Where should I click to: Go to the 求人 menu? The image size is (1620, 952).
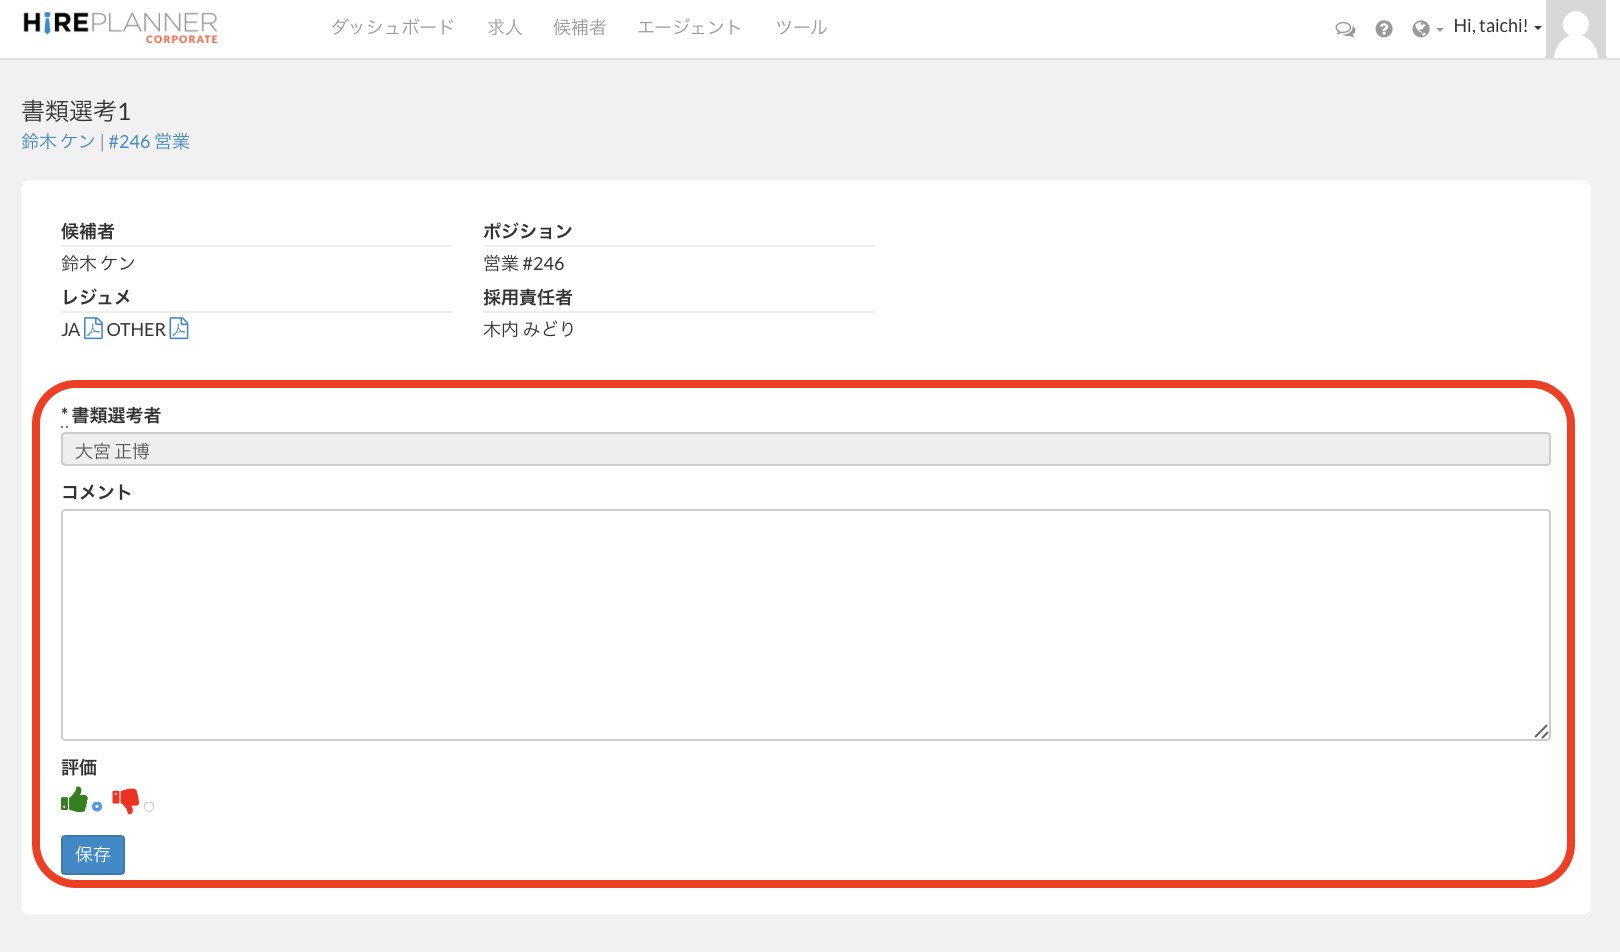(505, 27)
